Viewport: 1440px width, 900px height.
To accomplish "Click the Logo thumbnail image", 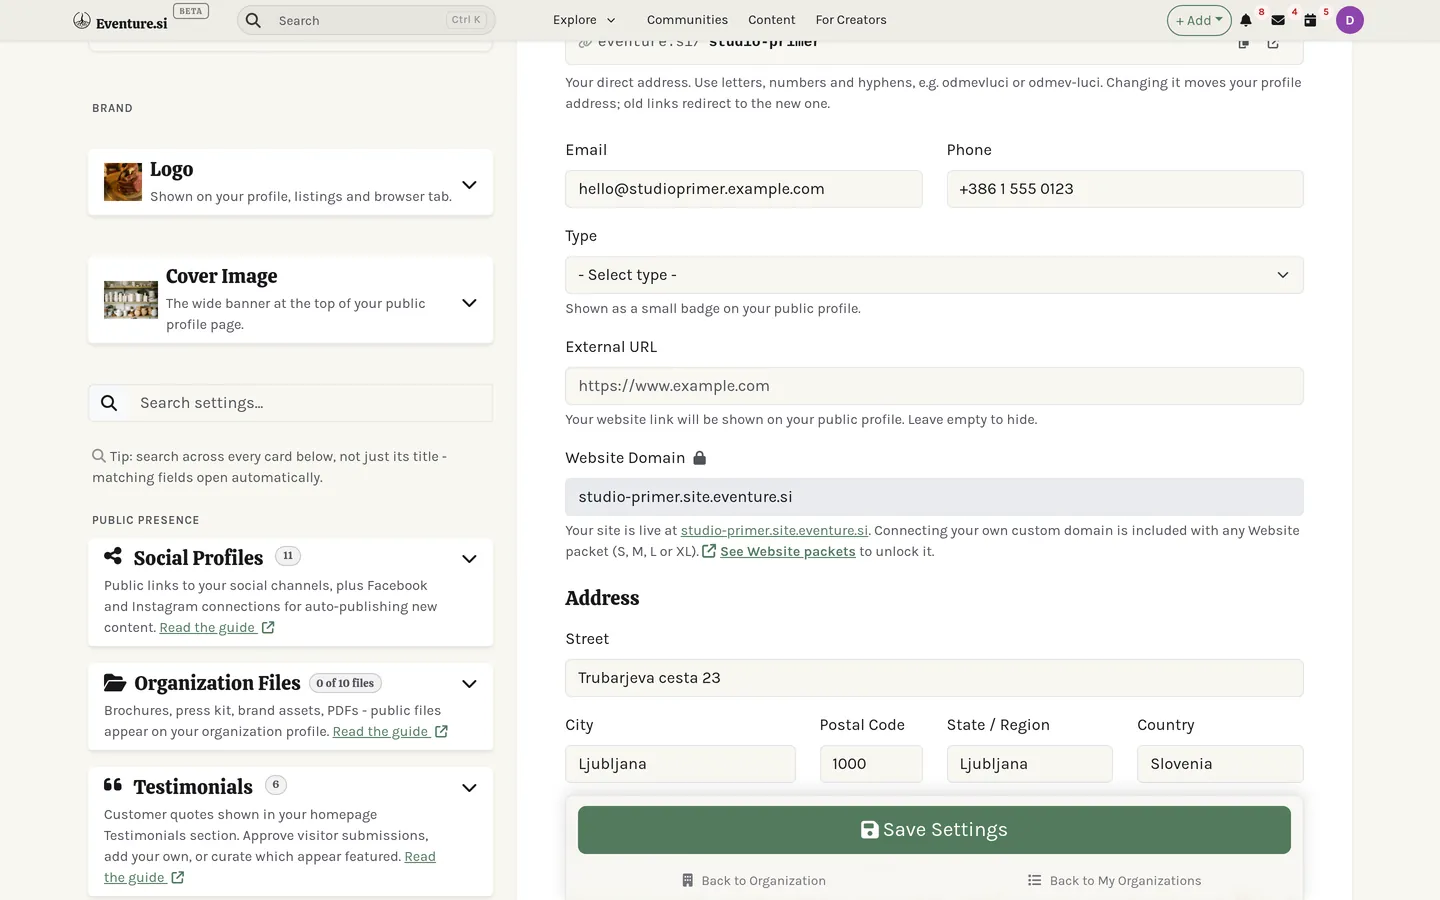I will pyautogui.click(x=123, y=182).
